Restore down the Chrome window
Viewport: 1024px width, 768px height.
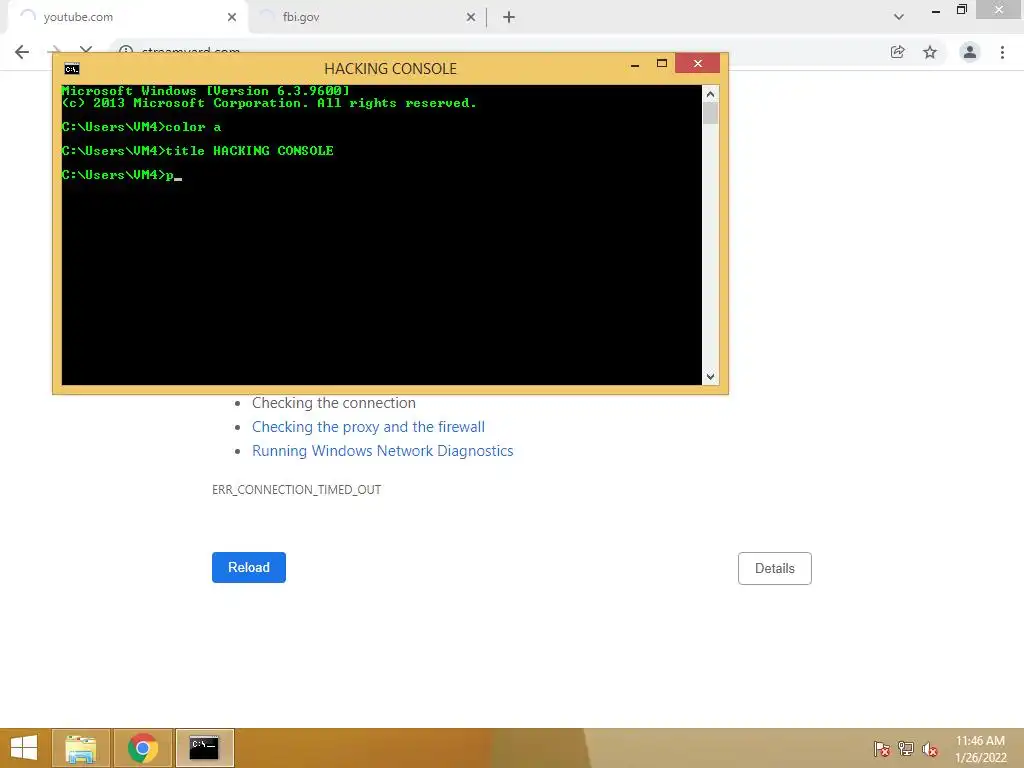pos(961,9)
